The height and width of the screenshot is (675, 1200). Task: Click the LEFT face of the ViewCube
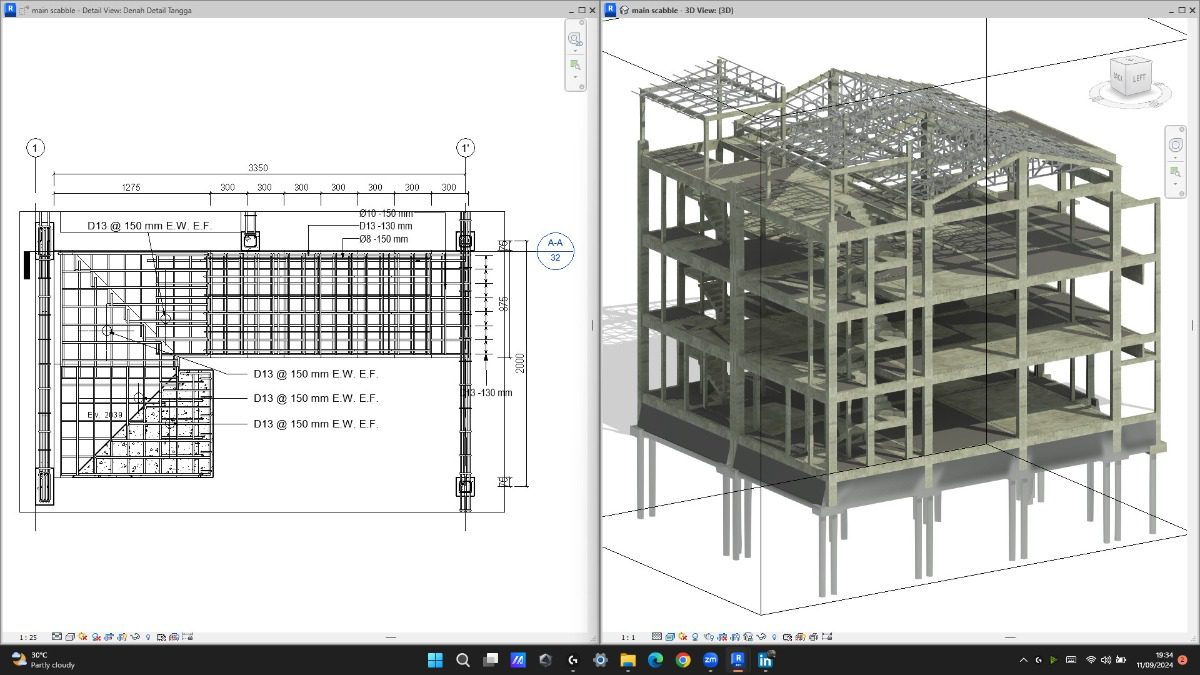[1139, 77]
